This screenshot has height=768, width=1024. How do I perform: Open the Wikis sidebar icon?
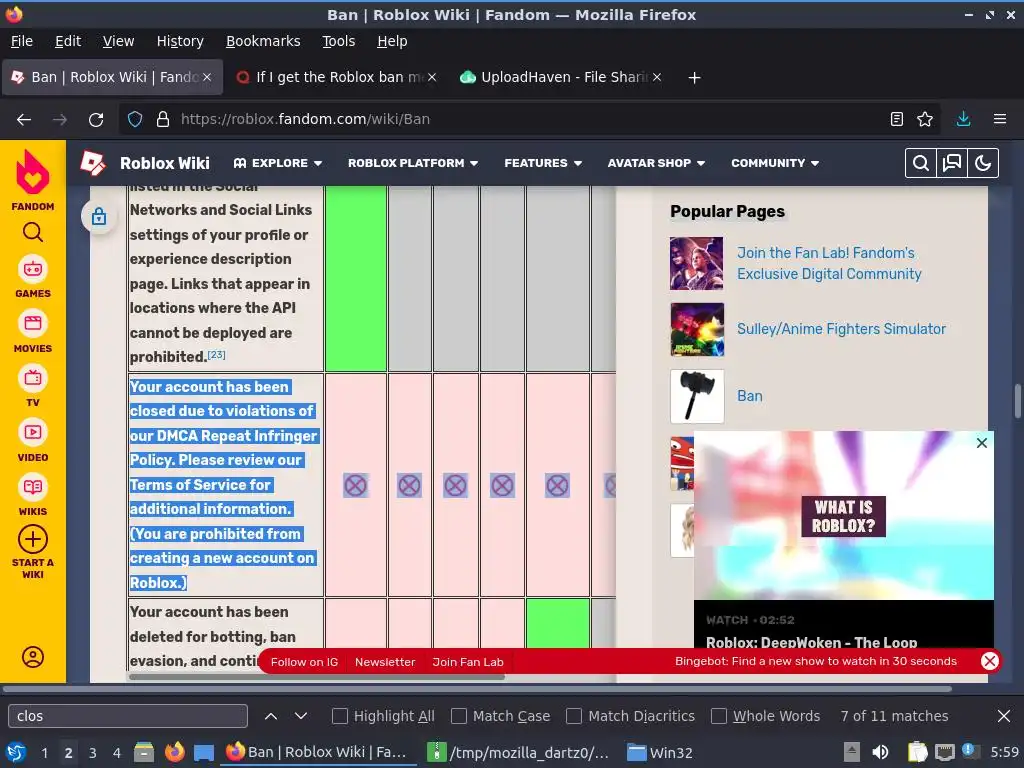(33, 487)
